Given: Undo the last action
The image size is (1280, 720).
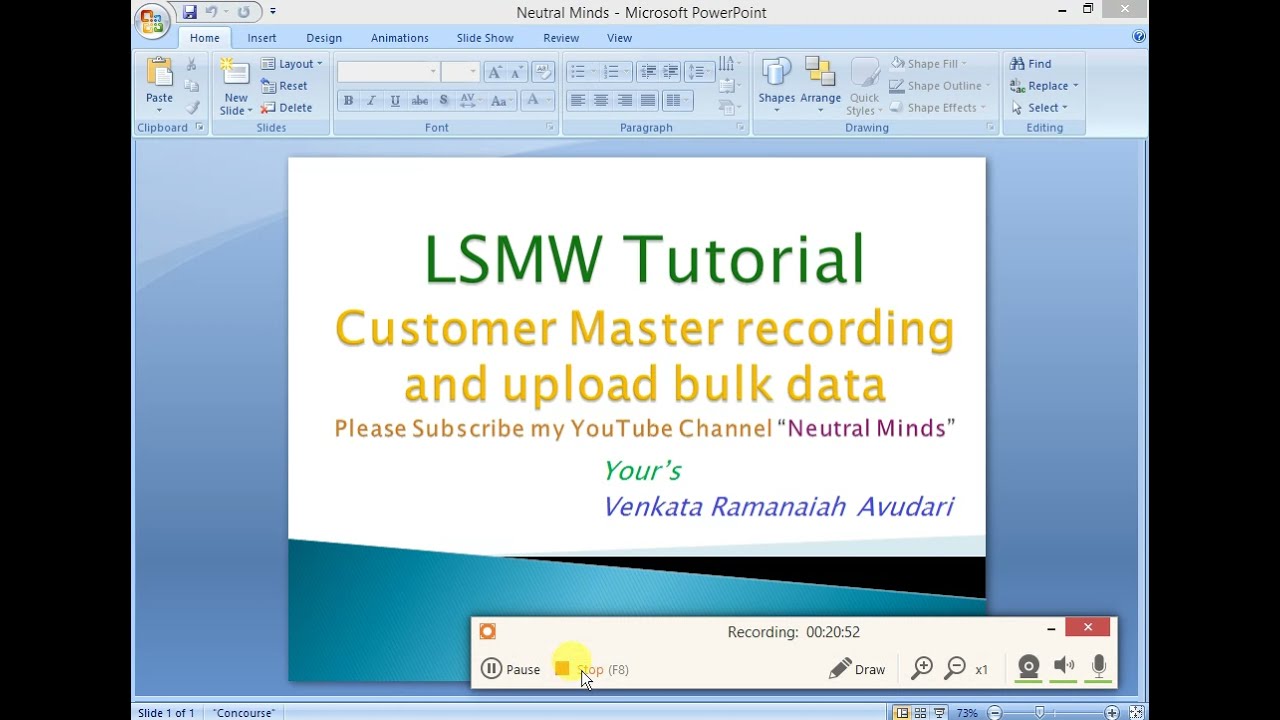Looking at the screenshot, I should [x=211, y=12].
